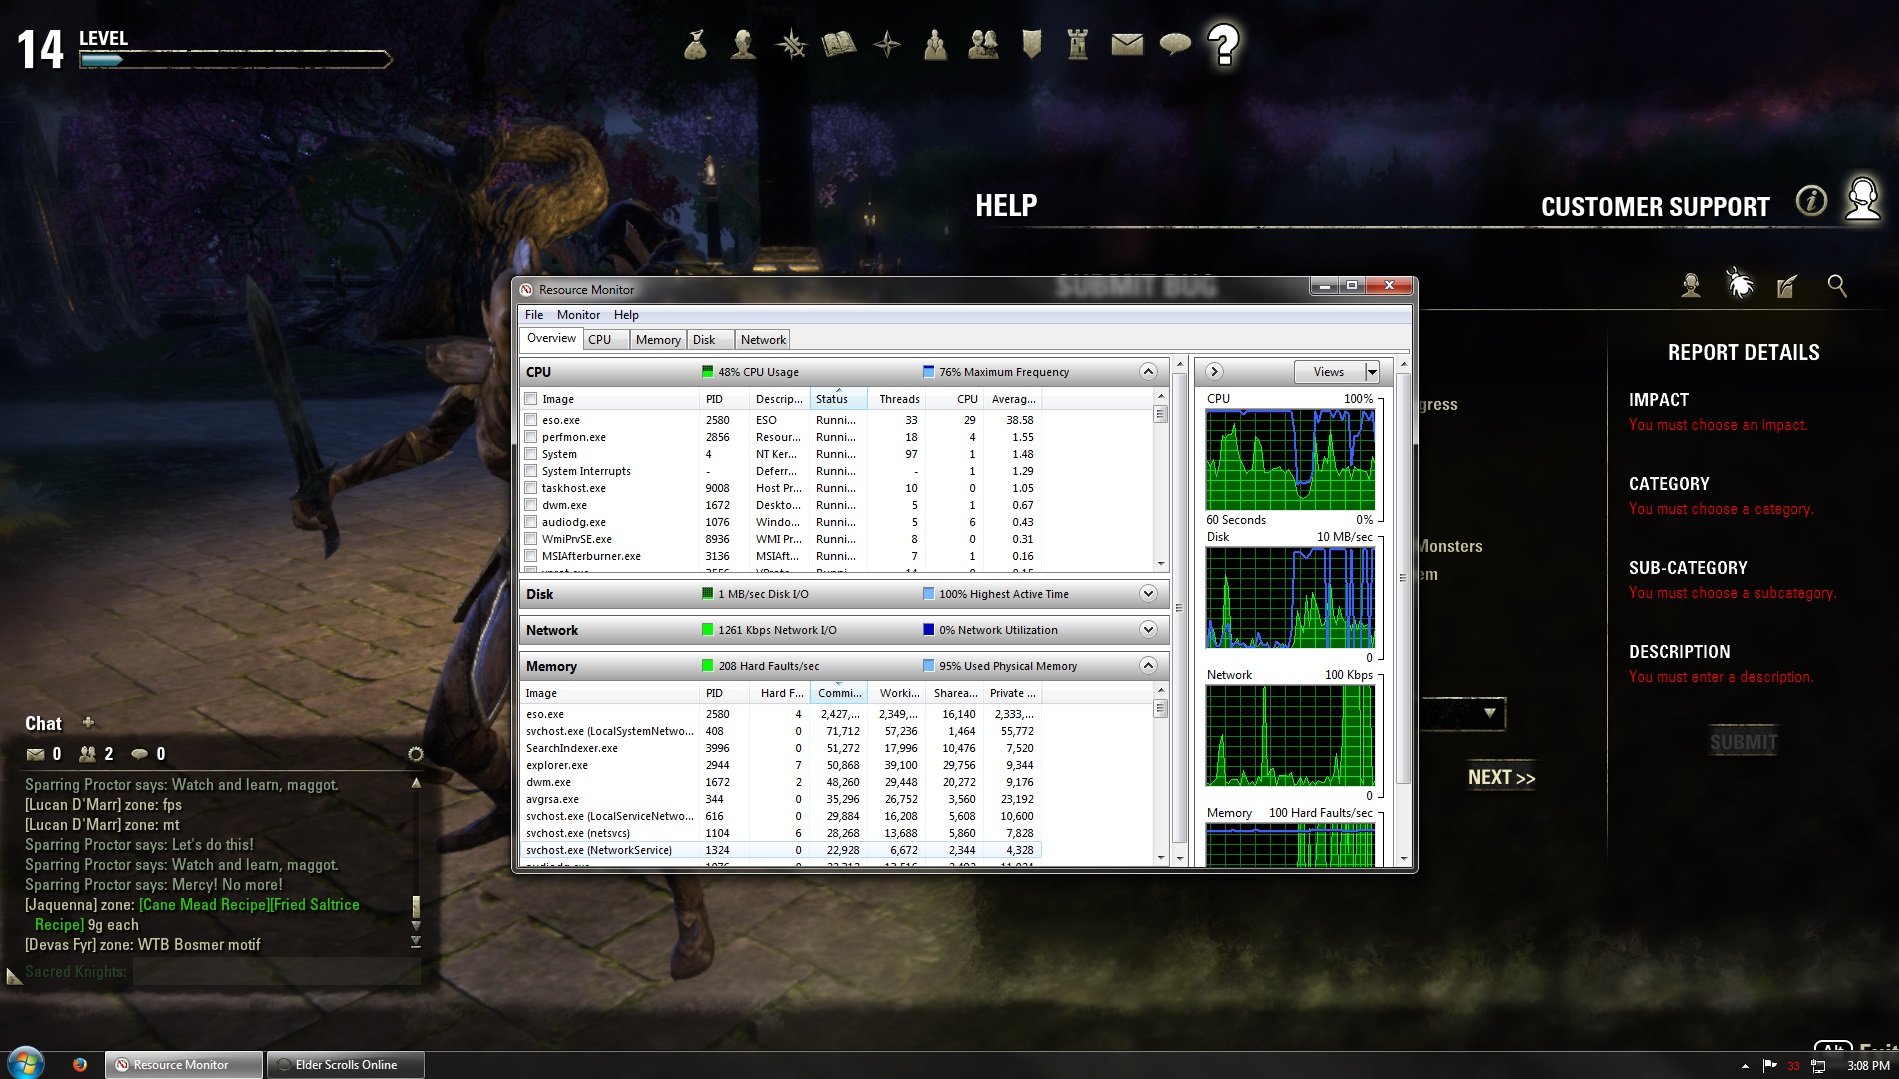The width and height of the screenshot is (1899, 1079).
Task: Sort Memory list by Commit column
Action: (839, 693)
